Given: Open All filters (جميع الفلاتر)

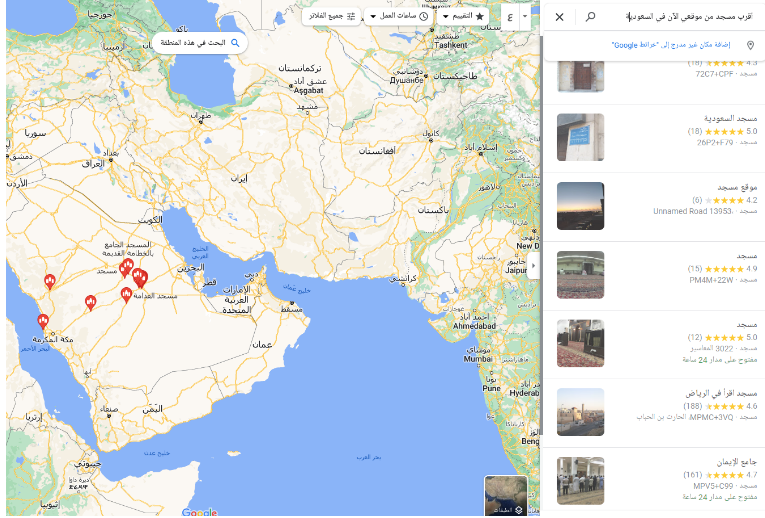Looking at the screenshot, I should [x=332, y=16].
